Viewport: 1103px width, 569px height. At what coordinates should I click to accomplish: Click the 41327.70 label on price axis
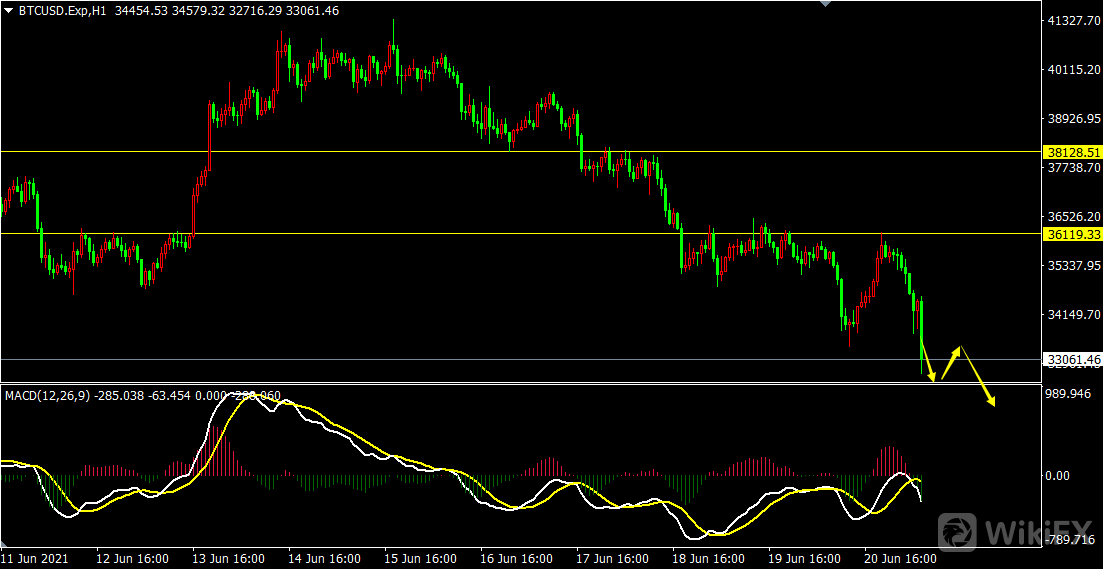[x=1072, y=21]
